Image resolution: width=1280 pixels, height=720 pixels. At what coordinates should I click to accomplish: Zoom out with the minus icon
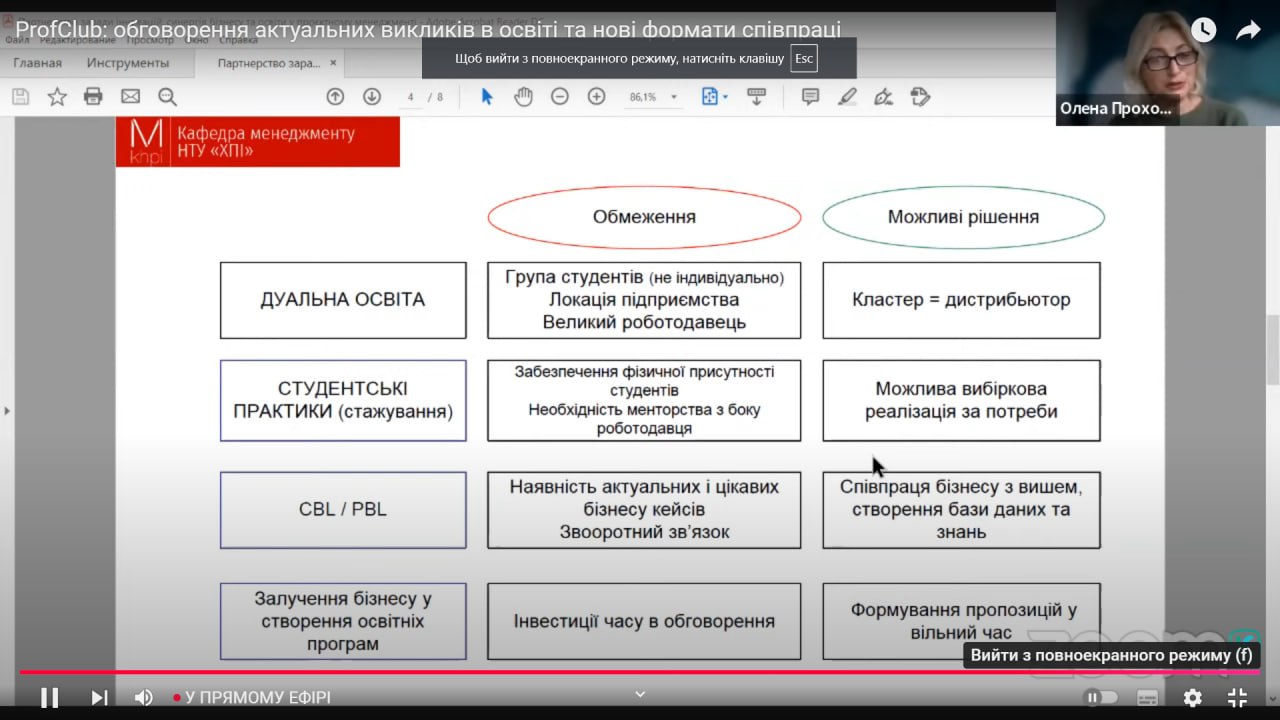[560, 97]
